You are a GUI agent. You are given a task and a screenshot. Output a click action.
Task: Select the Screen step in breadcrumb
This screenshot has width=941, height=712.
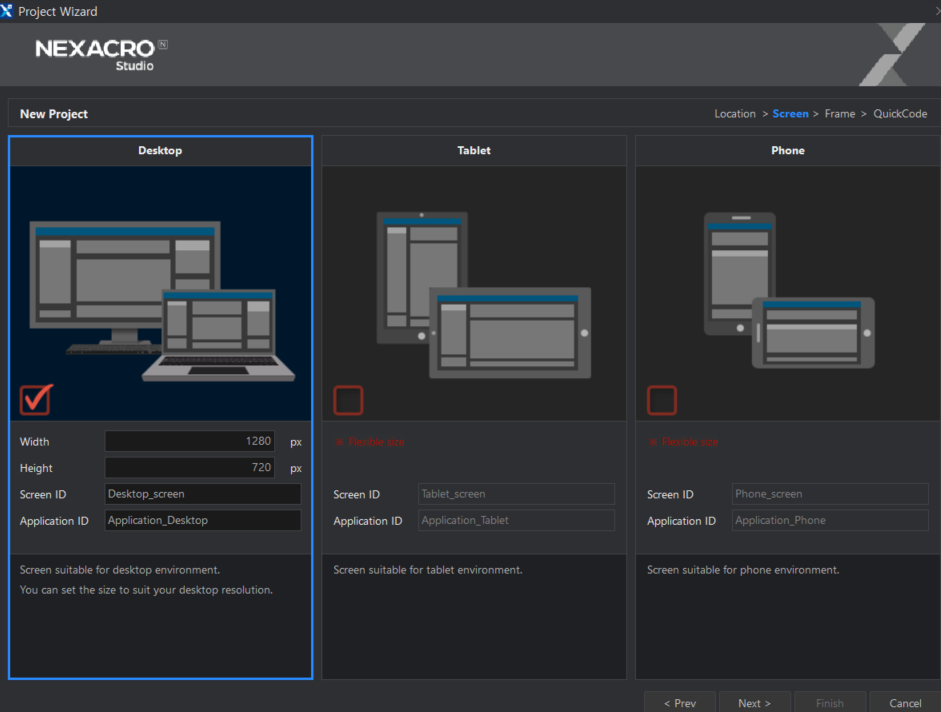(x=790, y=113)
